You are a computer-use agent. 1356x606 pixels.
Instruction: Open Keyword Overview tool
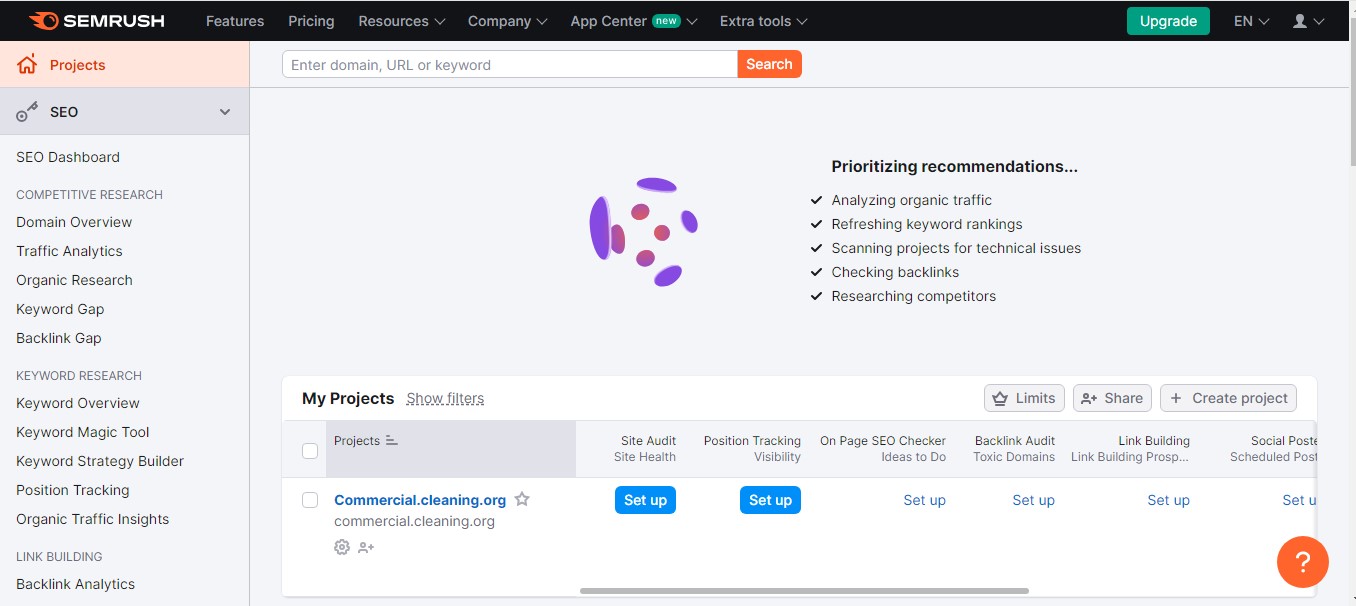(78, 403)
